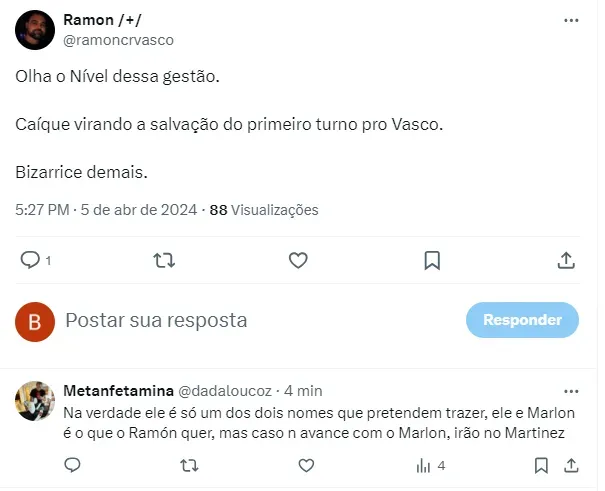Like Metanfetamina's reply
This screenshot has width=605, height=491.
(305, 465)
